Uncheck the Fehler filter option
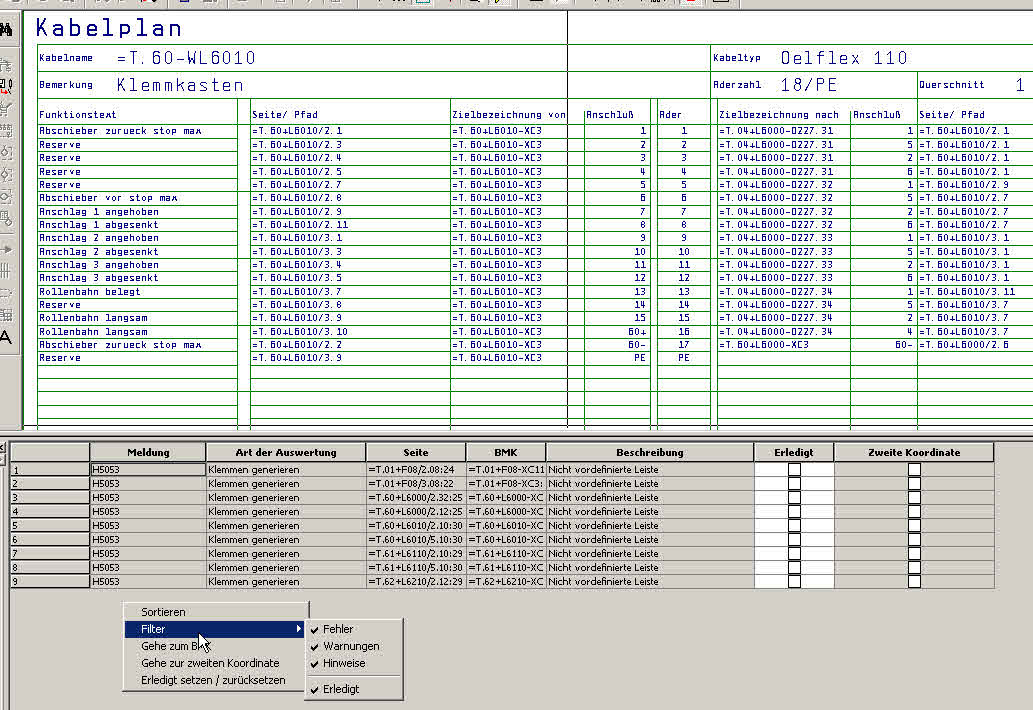Screen dimensions: 1033x710 click(354, 629)
